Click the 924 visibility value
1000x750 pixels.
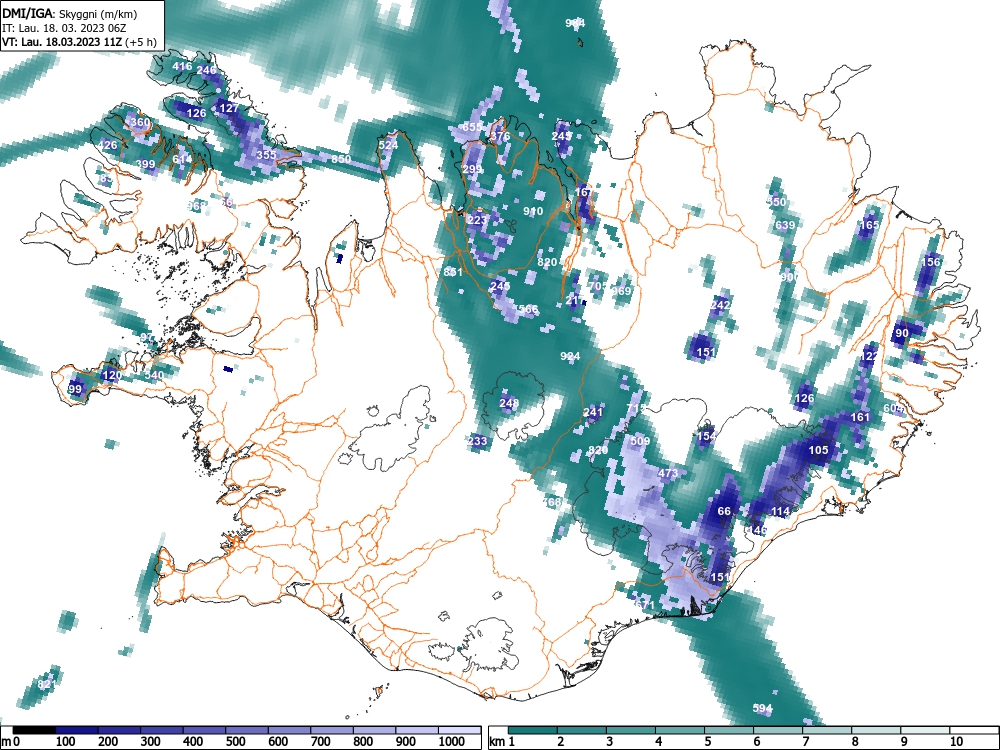click(x=570, y=356)
